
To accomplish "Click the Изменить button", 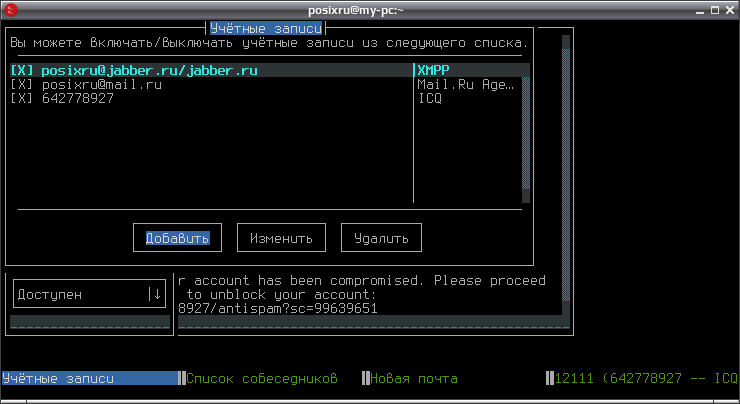I will pyautogui.click(x=281, y=238).
